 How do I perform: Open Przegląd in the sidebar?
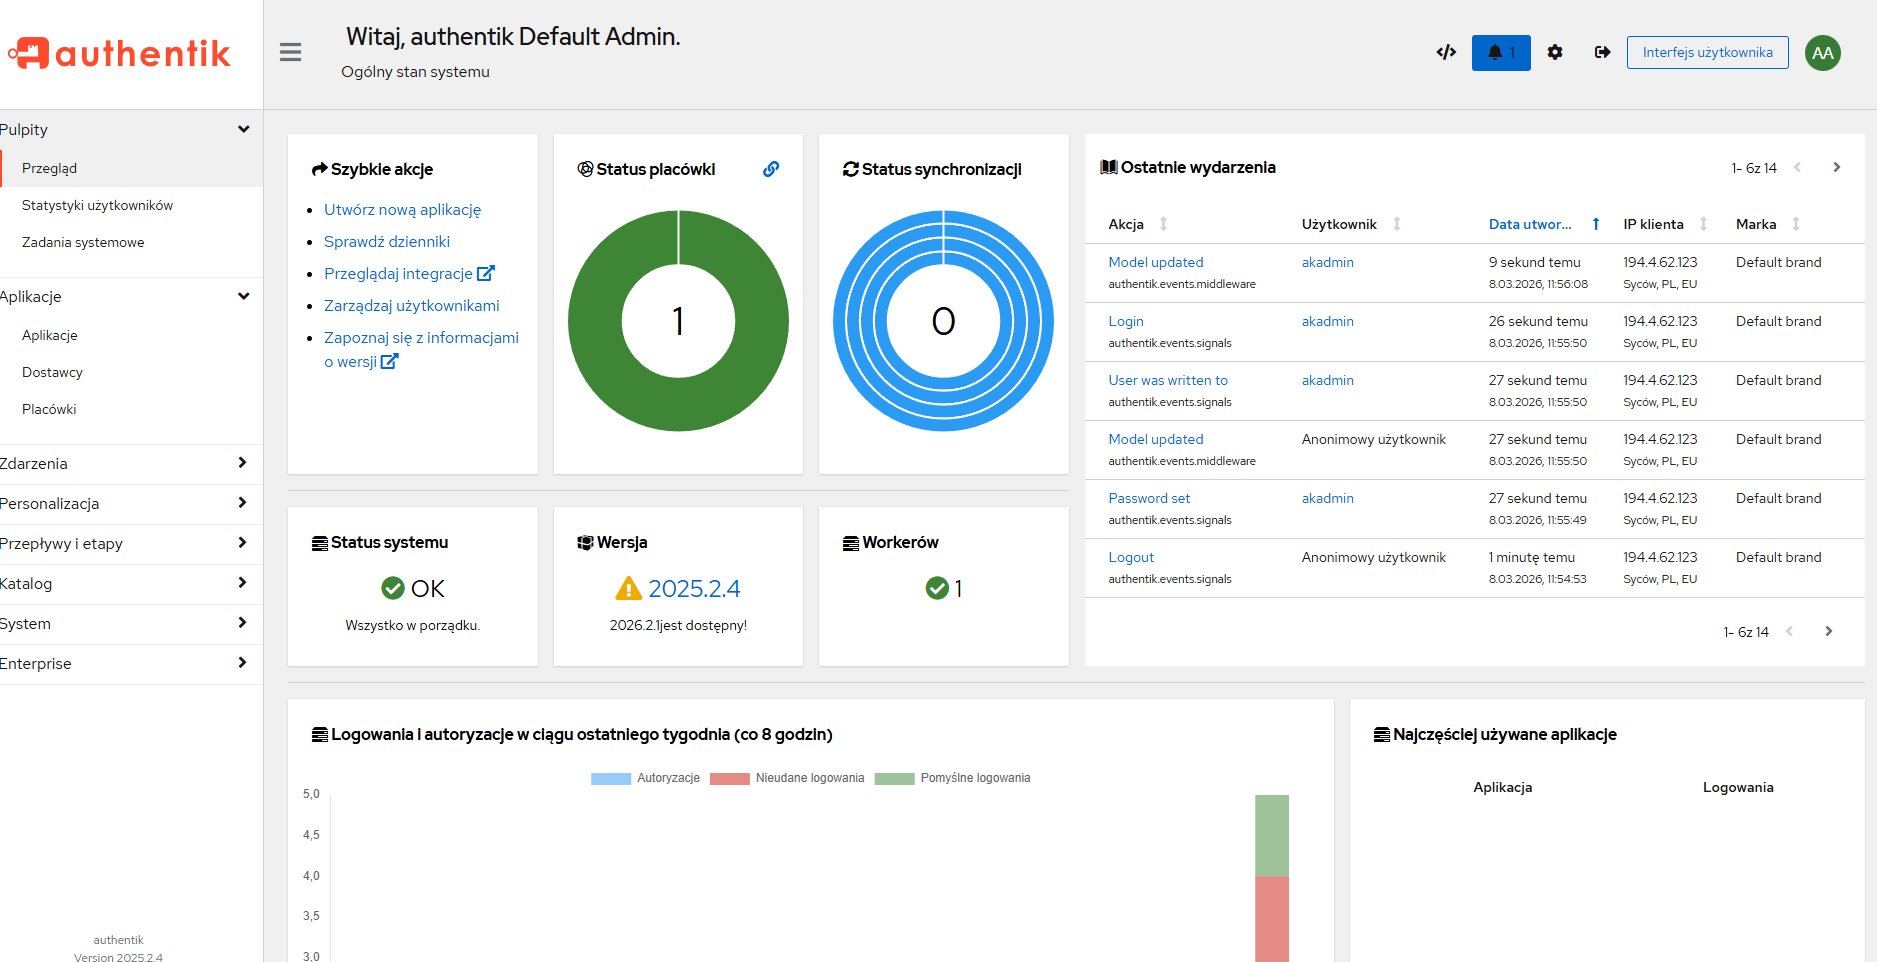point(131,168)
